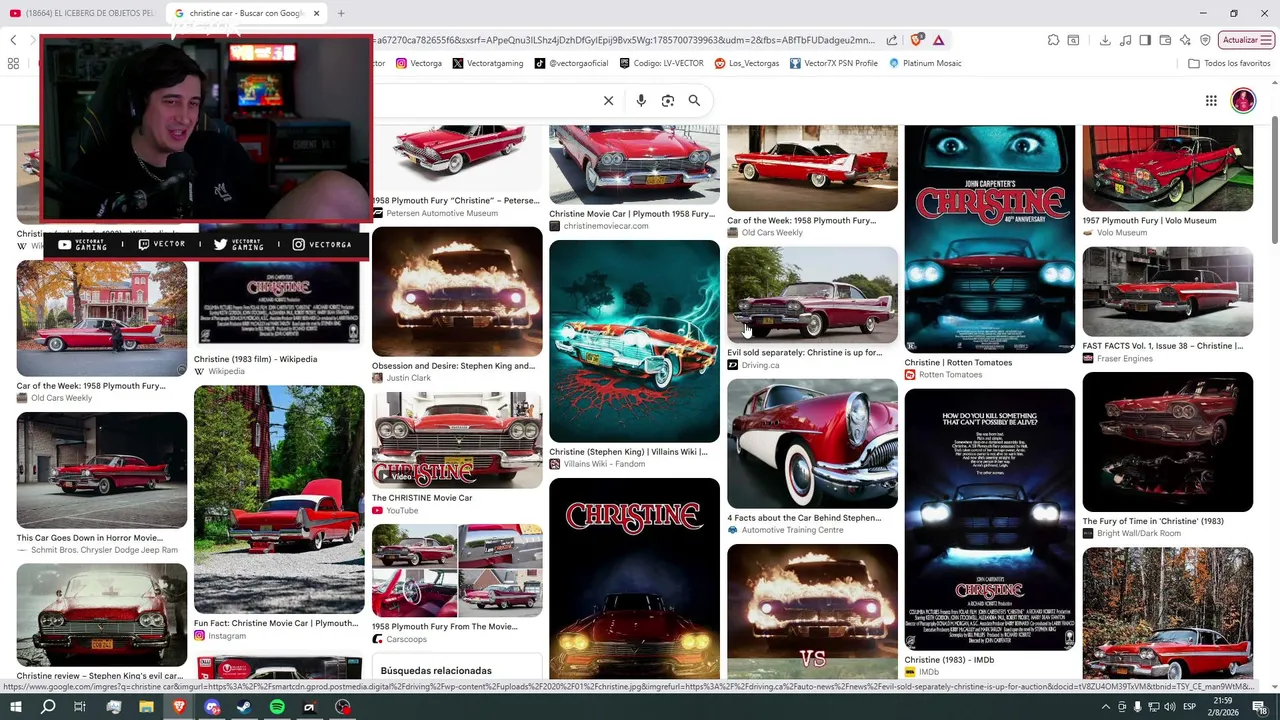1280x720 pixels.
Task: Click the address bar URL field
Action: pyautogui.click(x=625, y=40)
